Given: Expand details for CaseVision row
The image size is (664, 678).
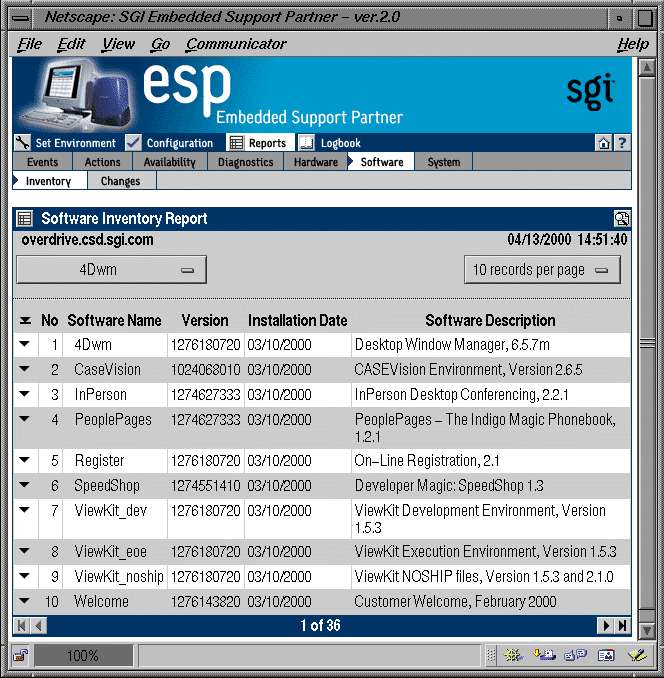Looking at the screenshot, I should tap(25, 369).
